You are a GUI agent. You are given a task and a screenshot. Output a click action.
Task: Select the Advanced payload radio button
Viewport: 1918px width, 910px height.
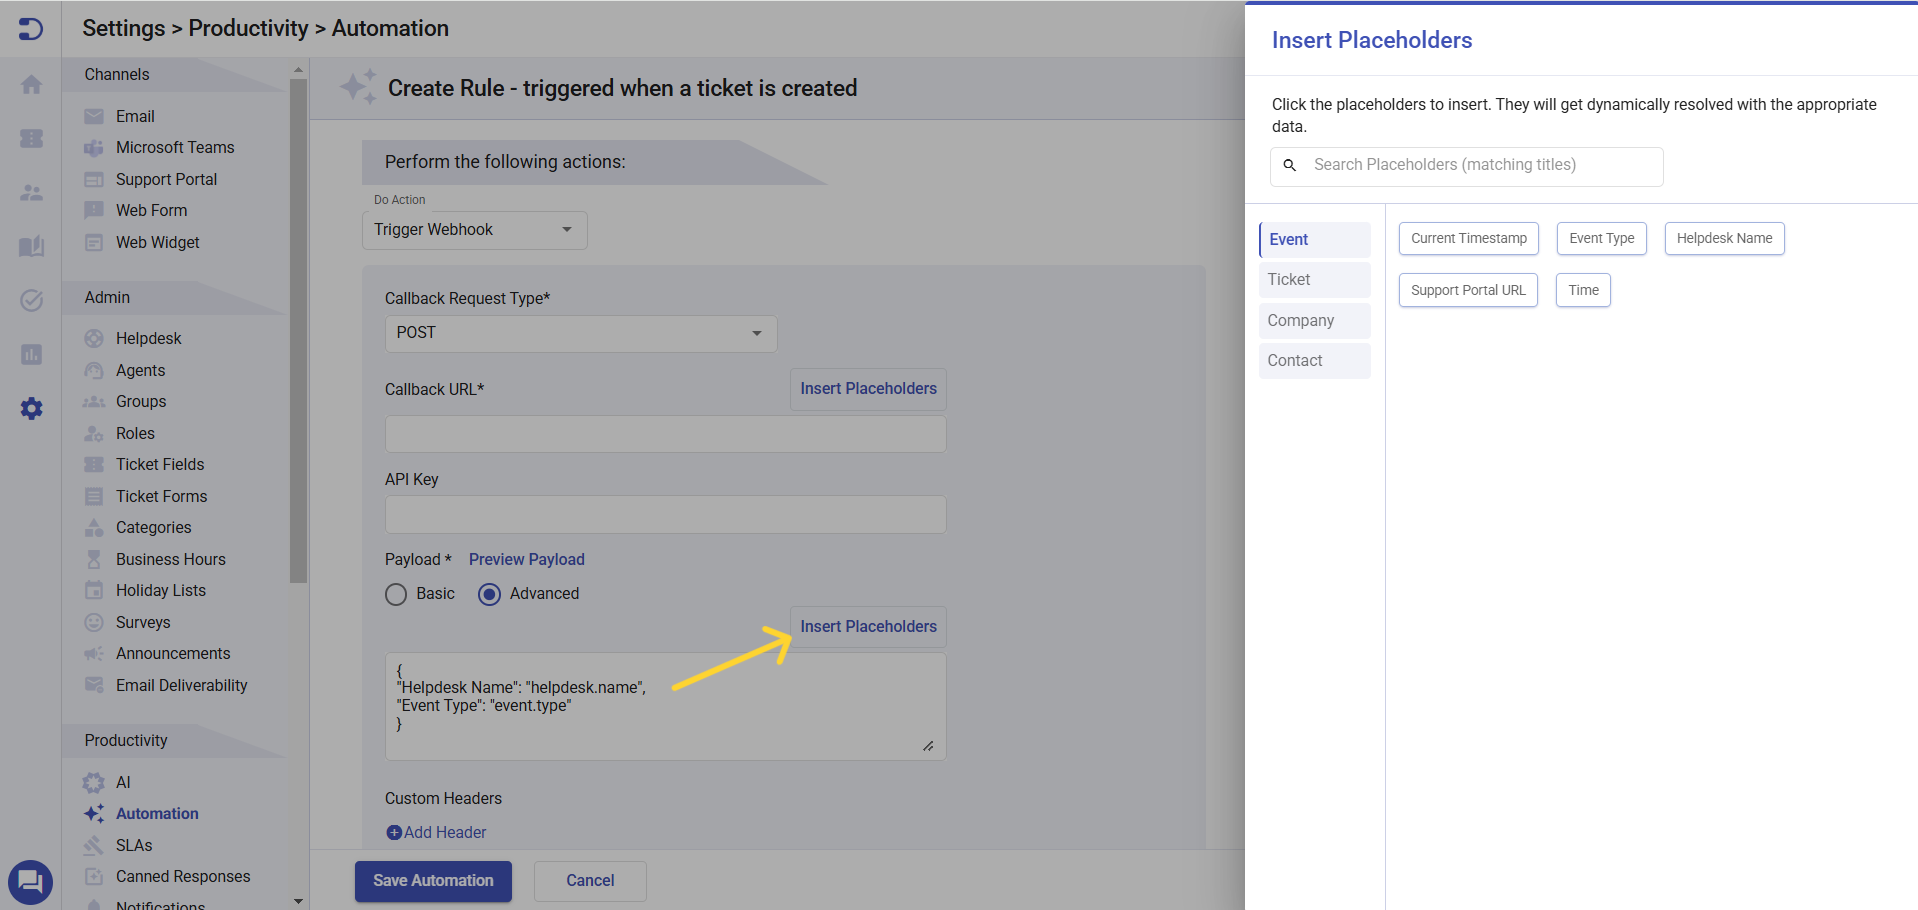point(489,594)
